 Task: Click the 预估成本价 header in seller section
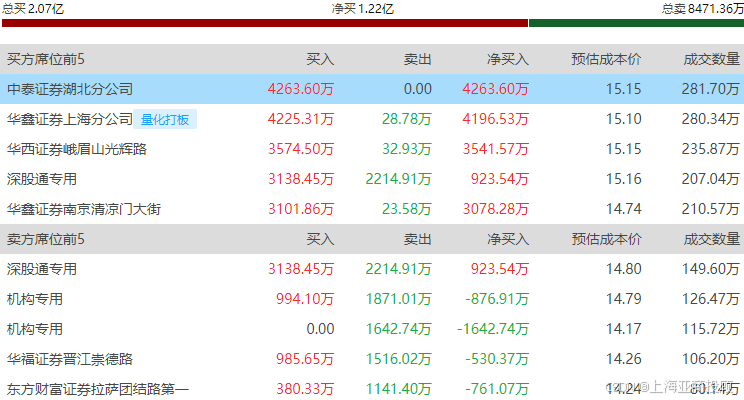click(606, 239)
